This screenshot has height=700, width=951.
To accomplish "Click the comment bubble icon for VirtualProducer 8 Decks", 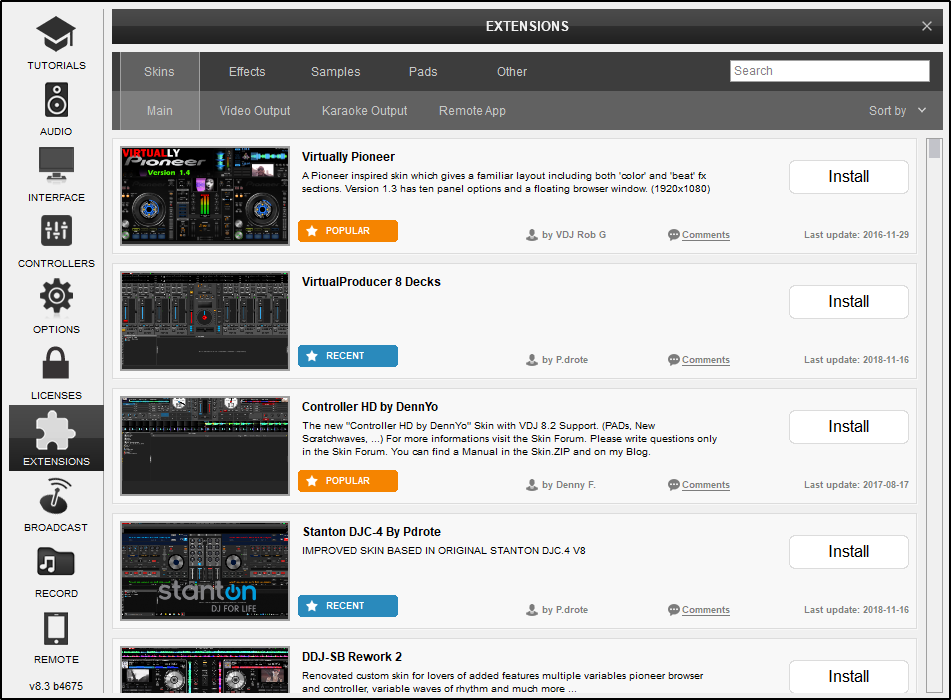I will pos(673,360).
